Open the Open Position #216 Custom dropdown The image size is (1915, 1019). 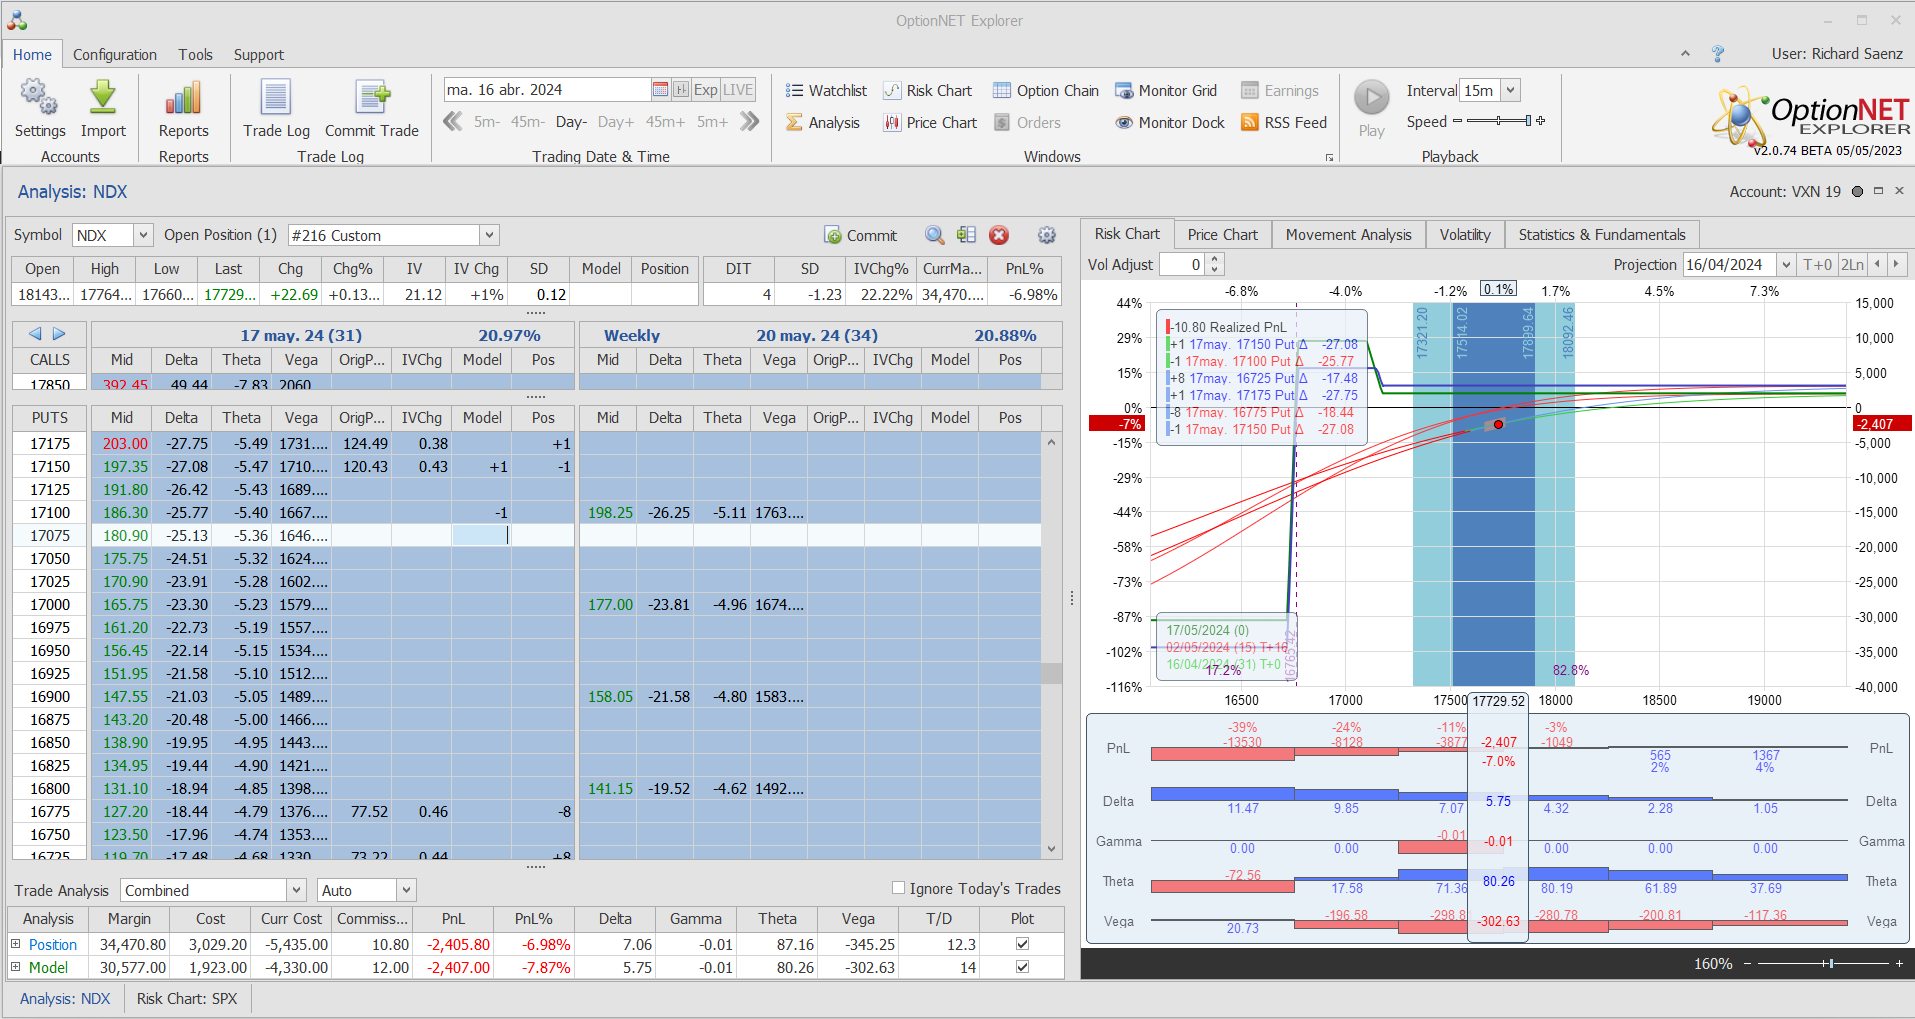pyautogui.click(x=489, y=235)
